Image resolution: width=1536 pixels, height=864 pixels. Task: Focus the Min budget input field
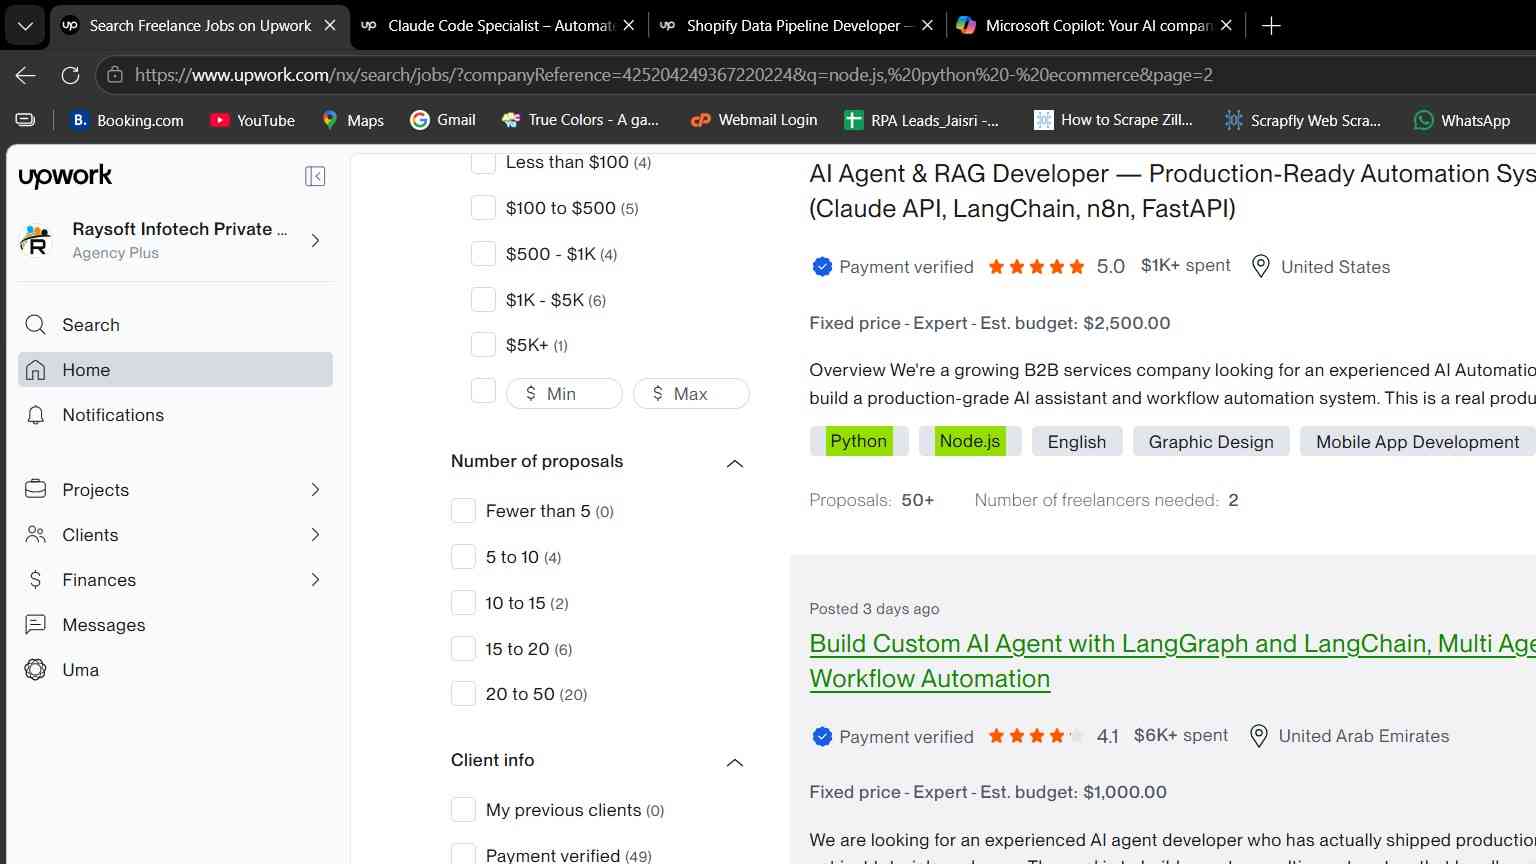pos(564,394)
